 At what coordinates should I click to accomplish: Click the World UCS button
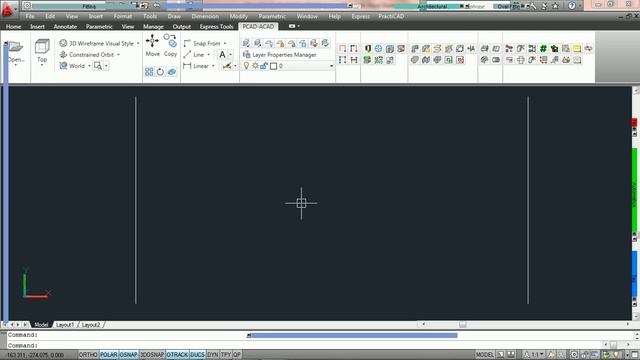[72, 66]
